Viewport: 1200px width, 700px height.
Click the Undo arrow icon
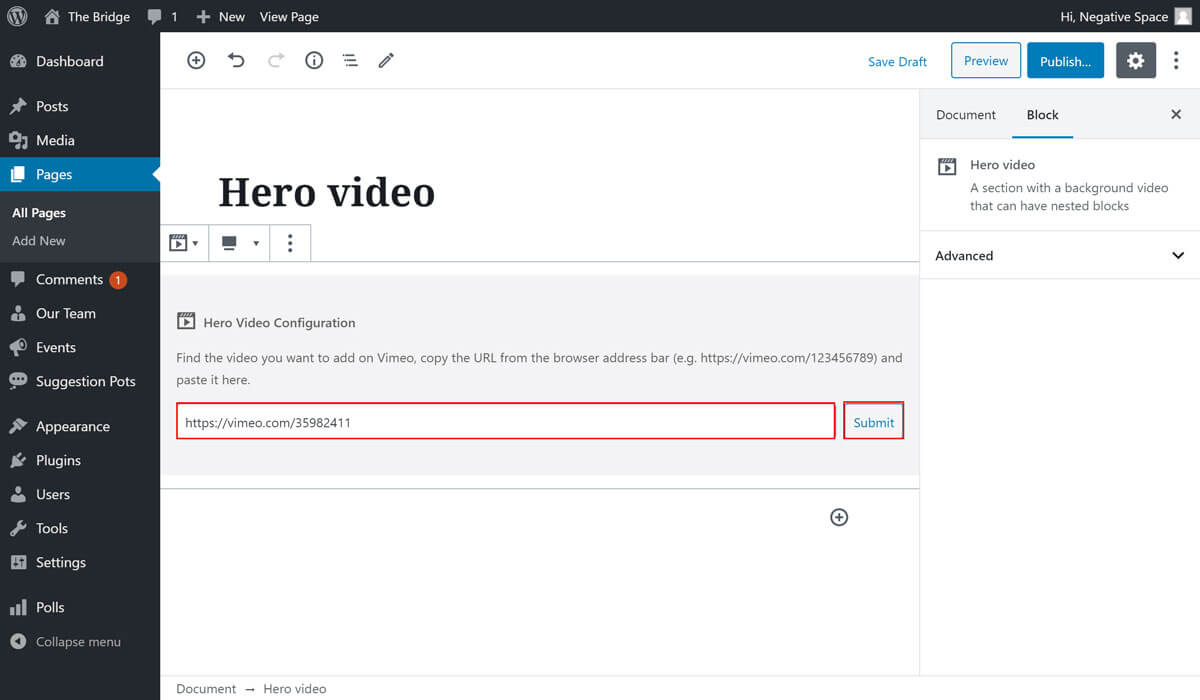[x=236, y=61]
